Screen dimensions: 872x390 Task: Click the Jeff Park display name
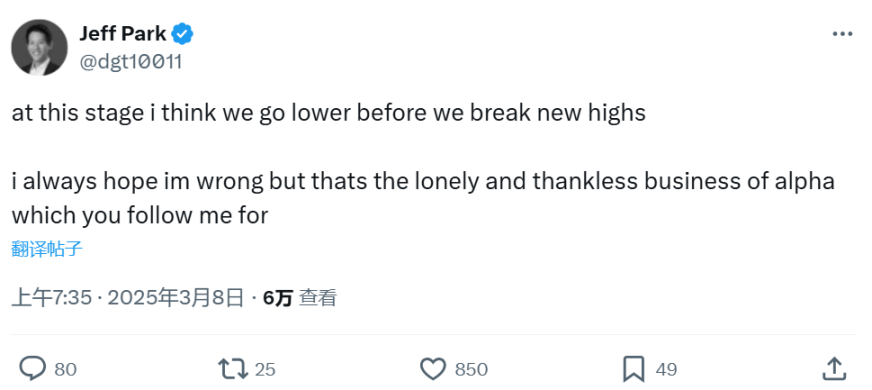[x=122, y=34]
